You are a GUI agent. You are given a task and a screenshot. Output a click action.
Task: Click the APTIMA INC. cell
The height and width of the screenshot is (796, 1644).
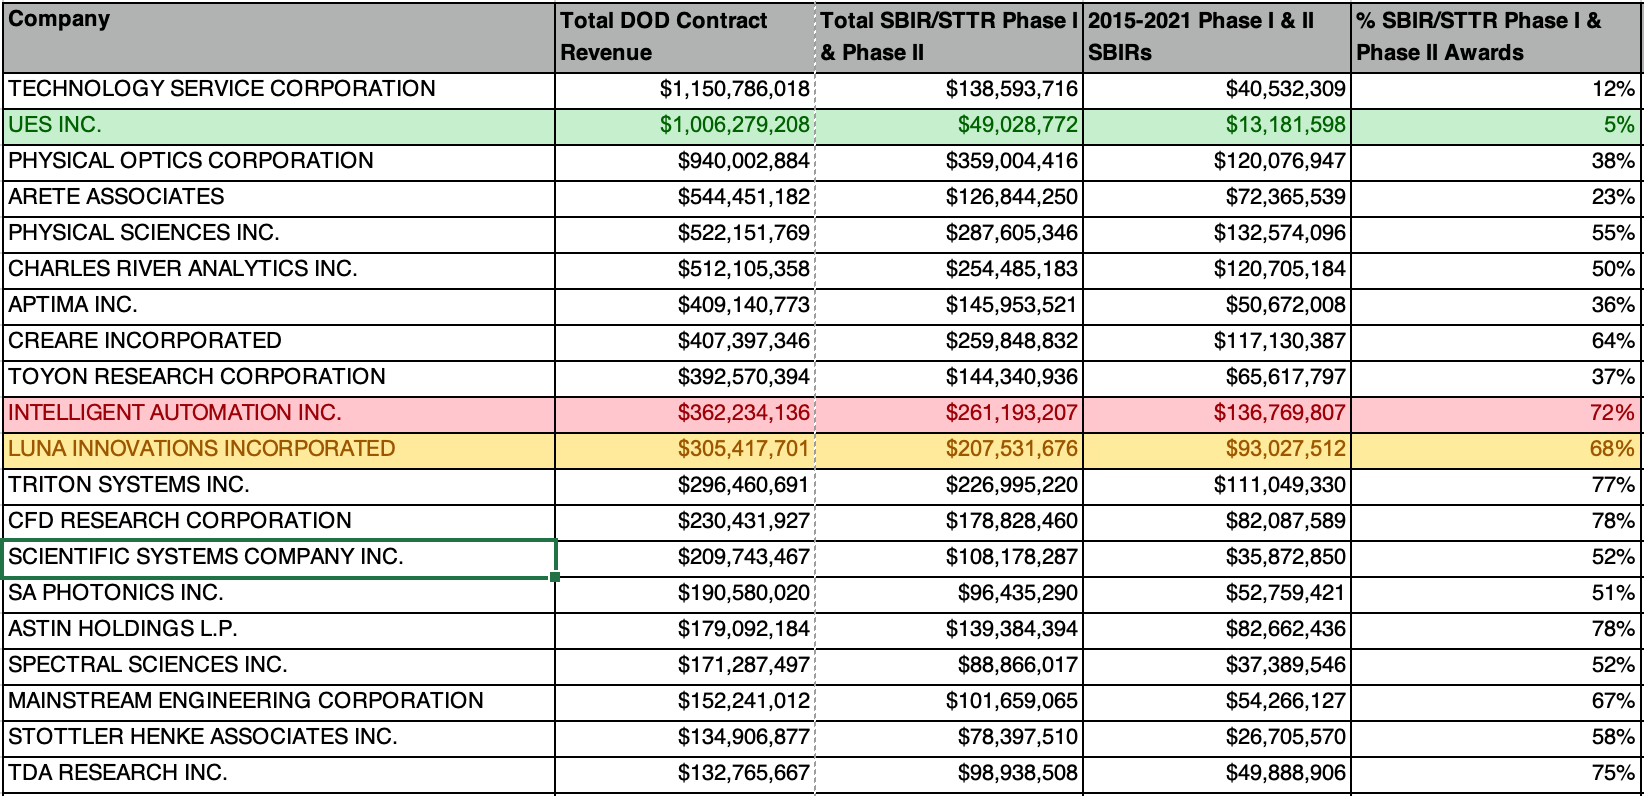point(279,306)
